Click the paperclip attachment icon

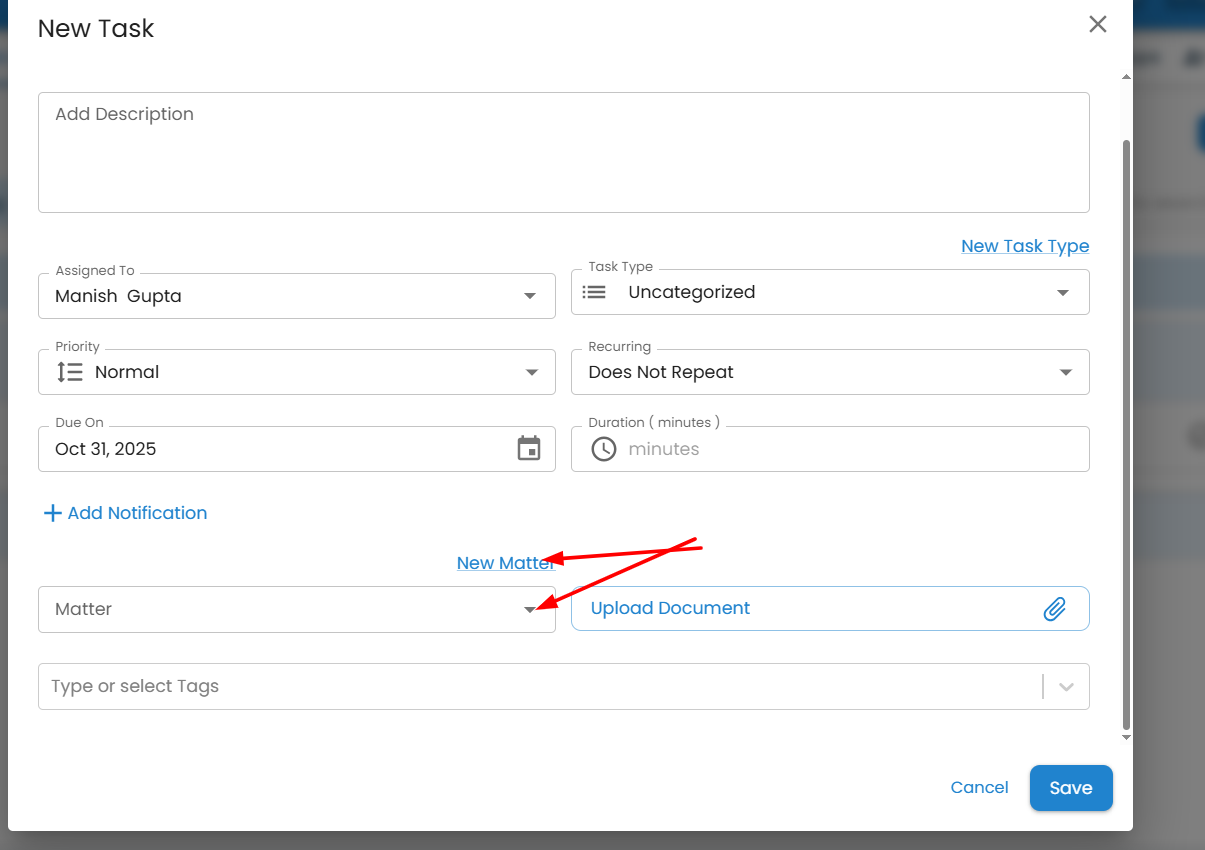(x=1054, y=609)
